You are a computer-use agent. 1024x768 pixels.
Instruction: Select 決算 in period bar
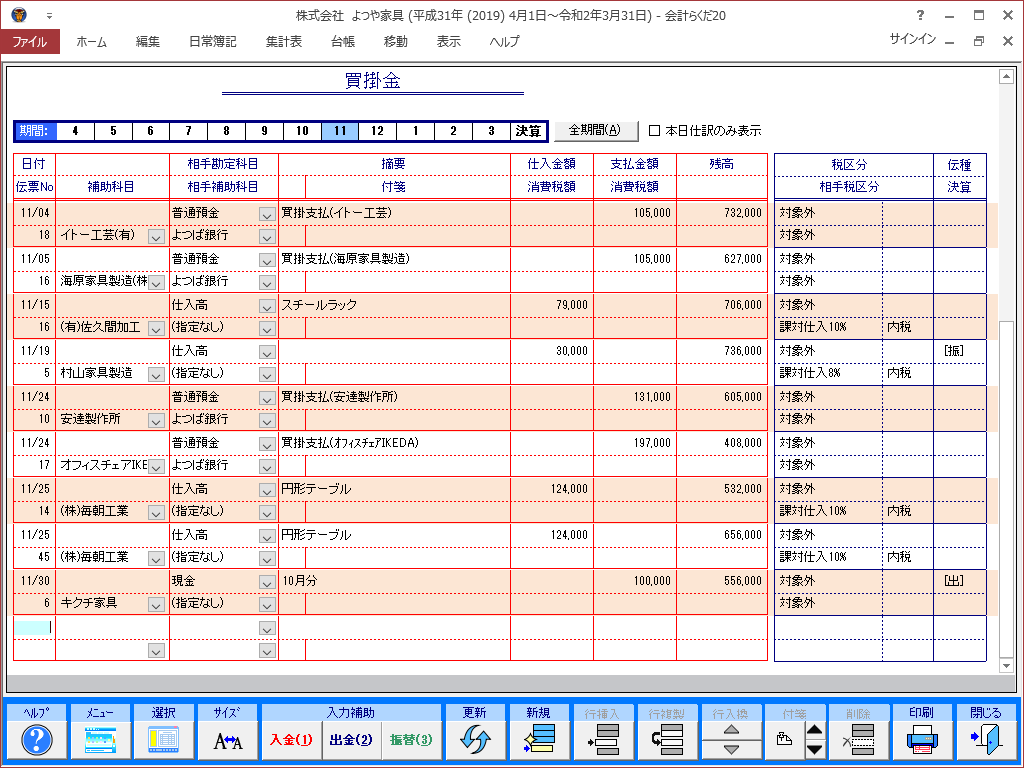[x=528, y=131]
